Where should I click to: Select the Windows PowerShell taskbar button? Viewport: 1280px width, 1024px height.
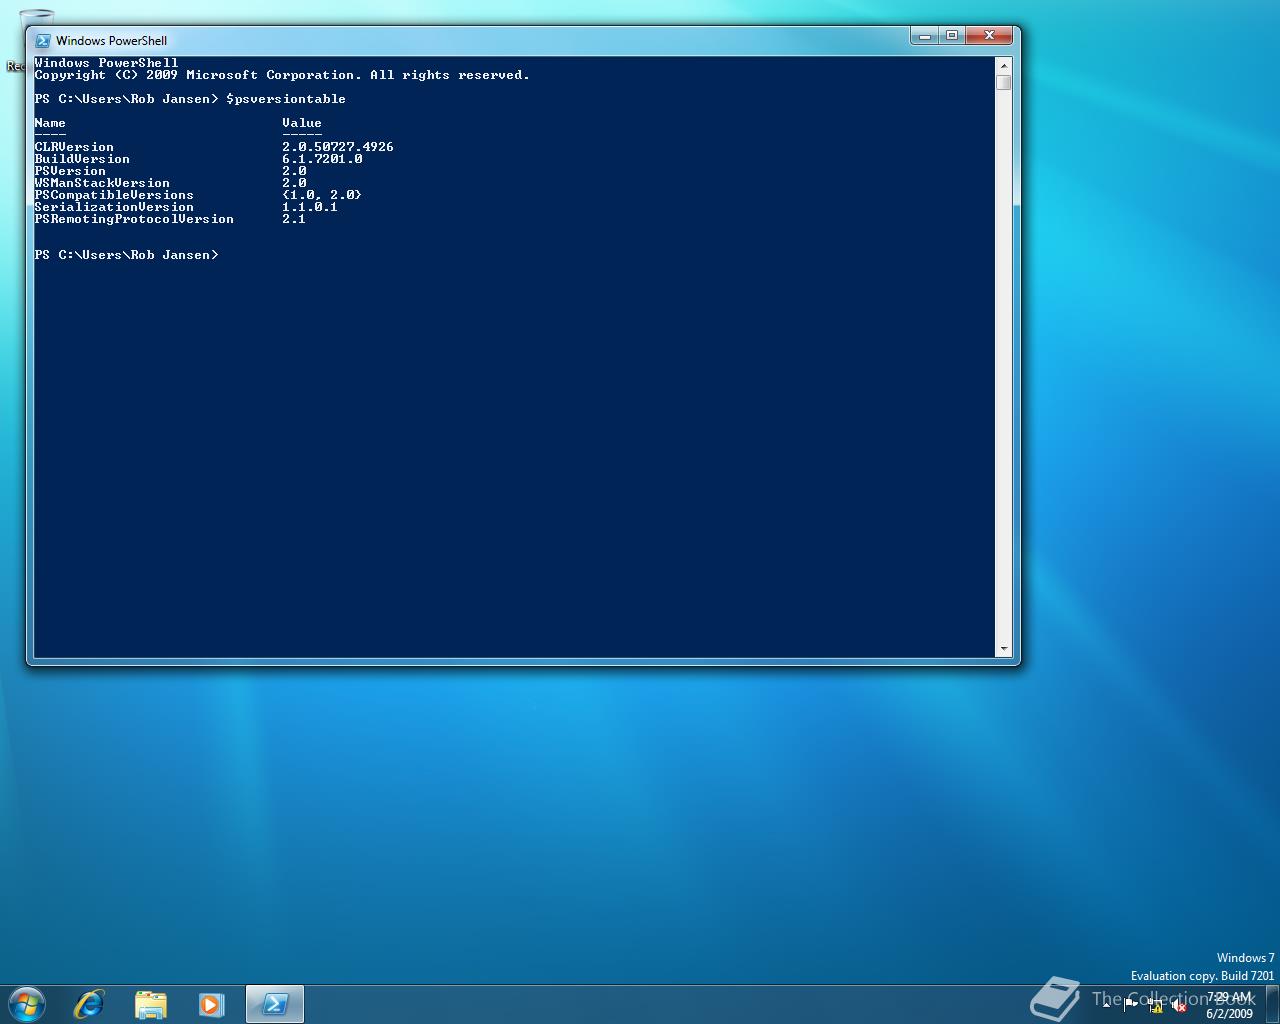pos(274,1004)
